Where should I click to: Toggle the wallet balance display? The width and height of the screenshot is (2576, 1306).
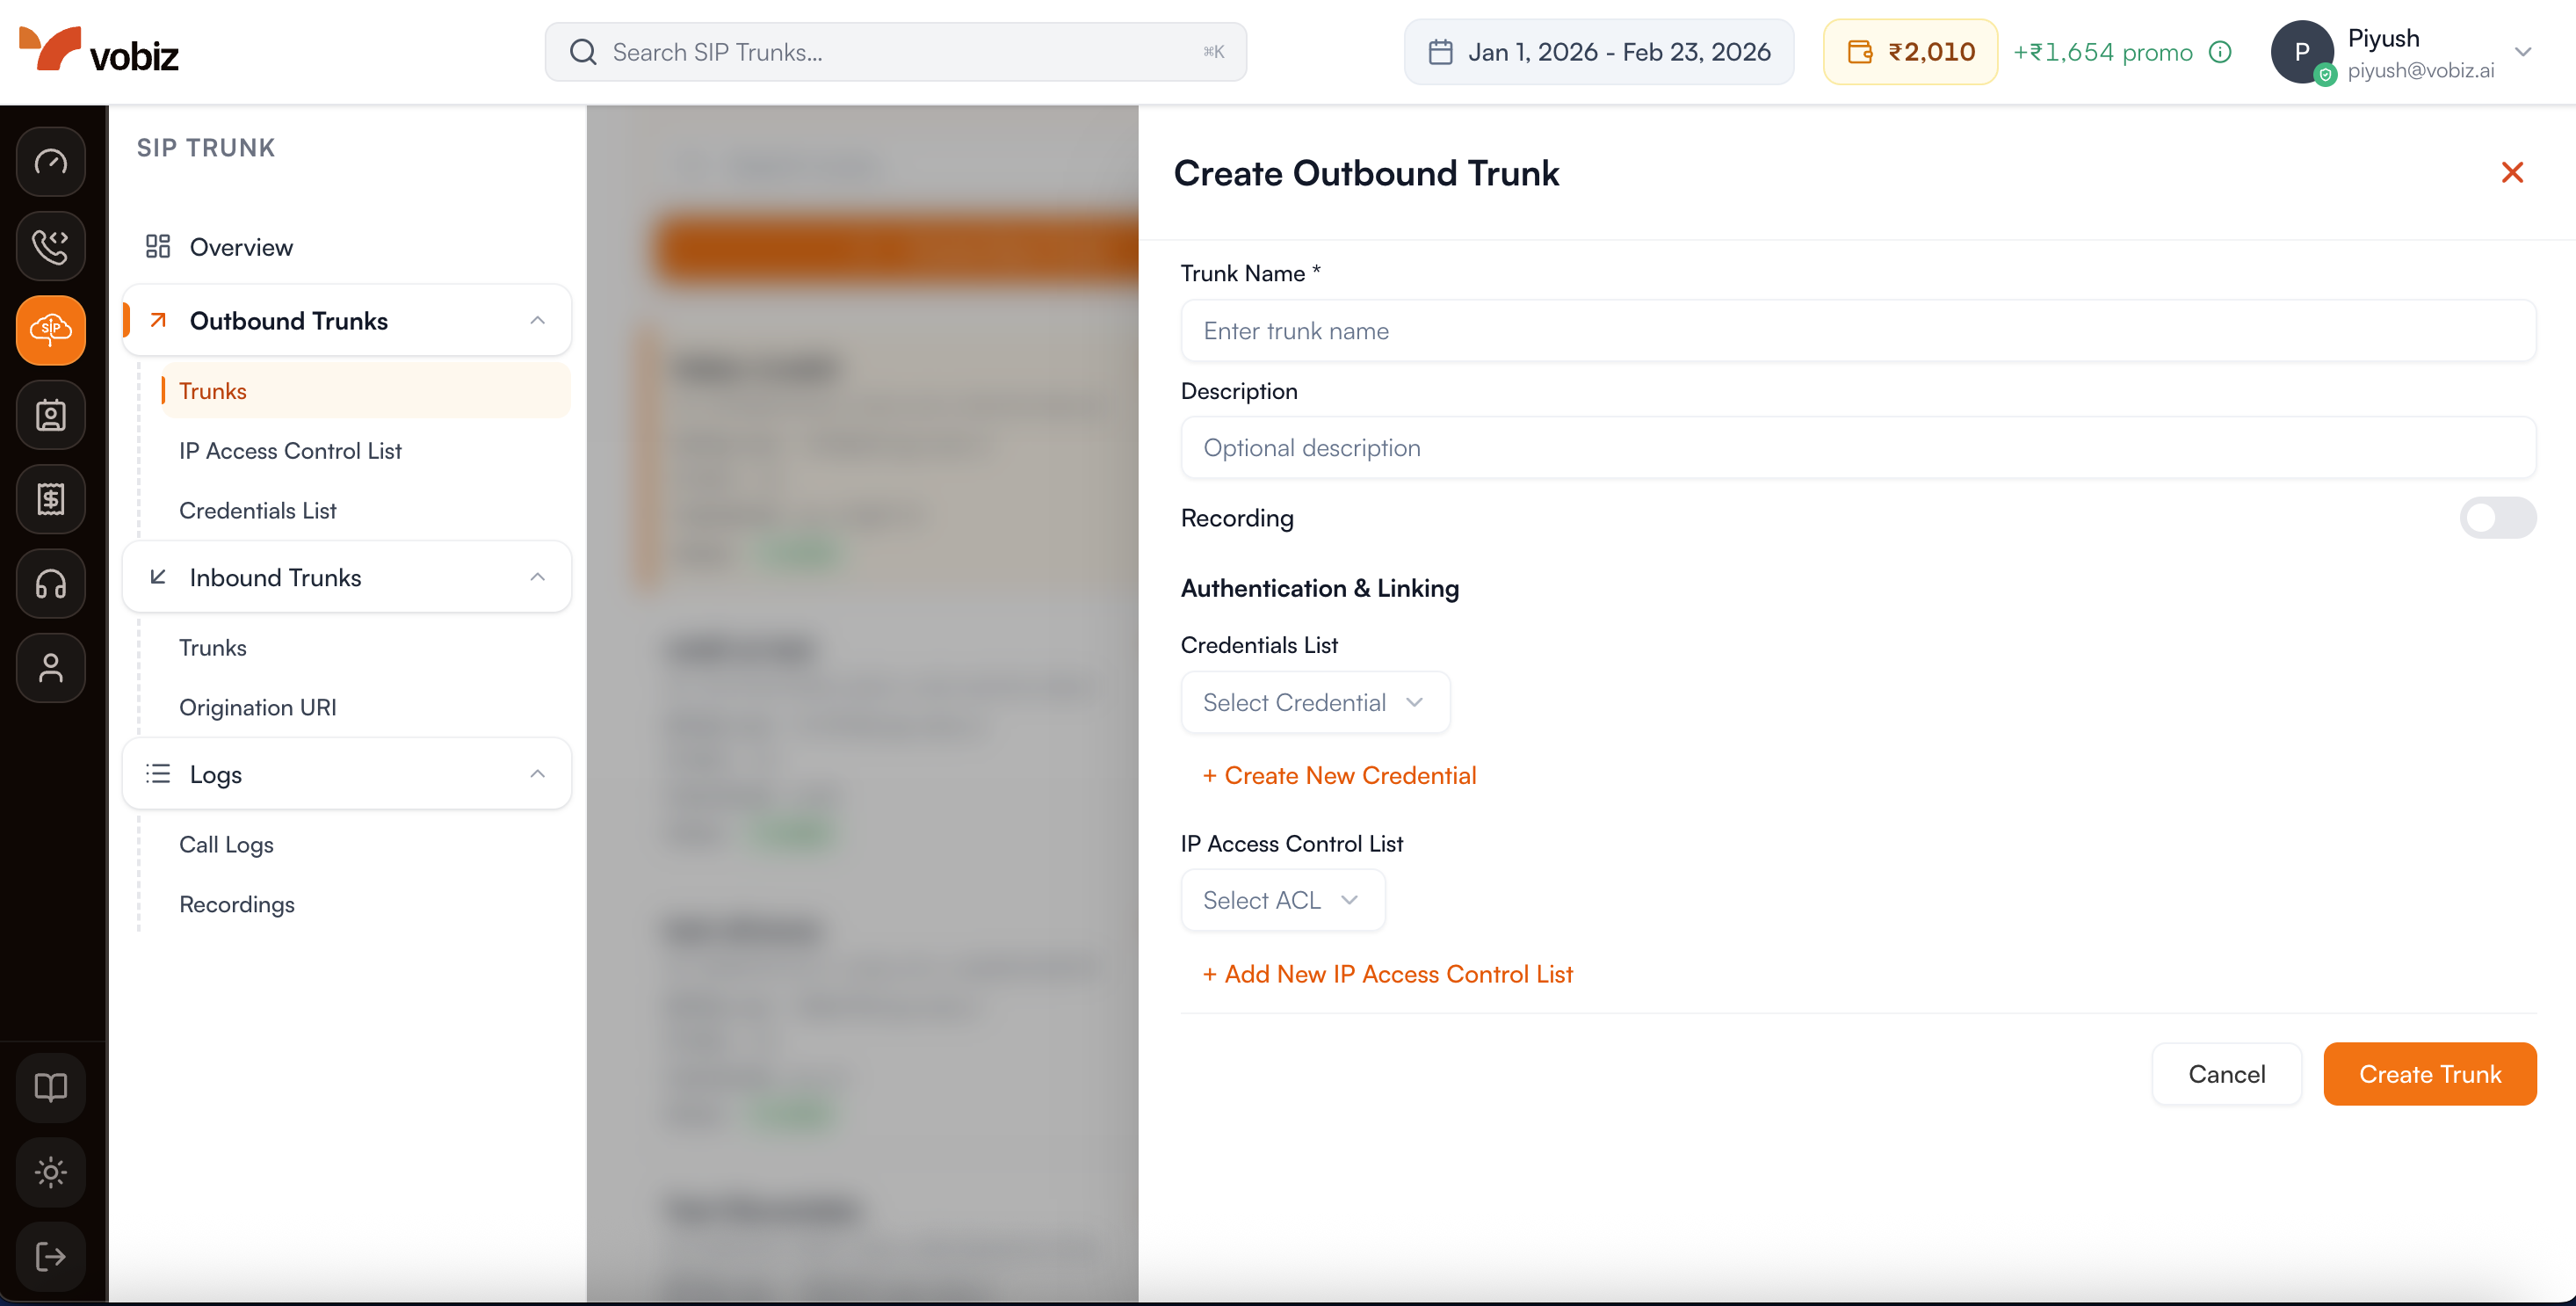click(1910, 51)
